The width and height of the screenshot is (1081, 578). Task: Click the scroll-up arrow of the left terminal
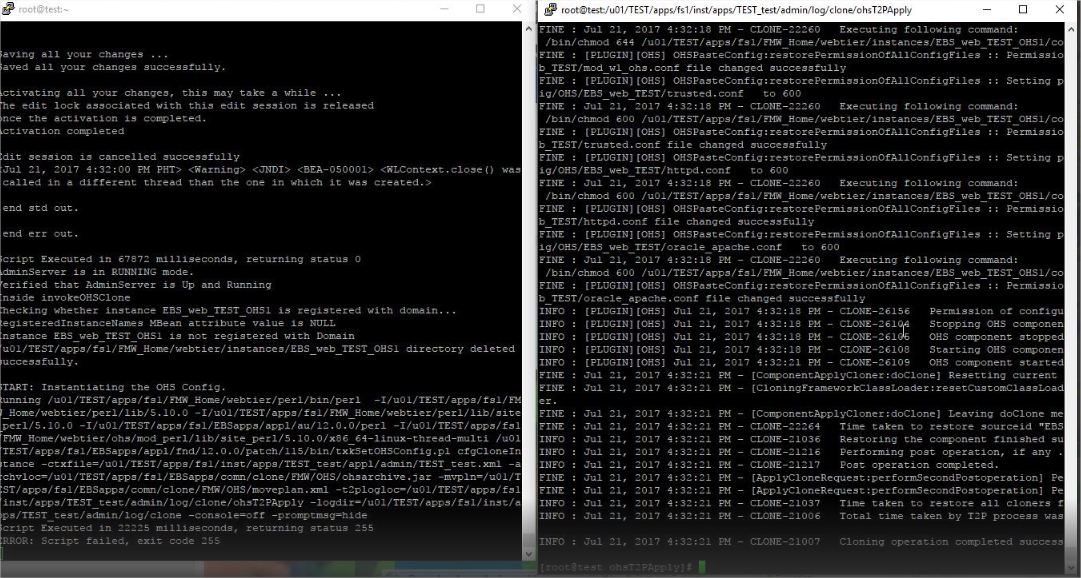click(530, 27)
